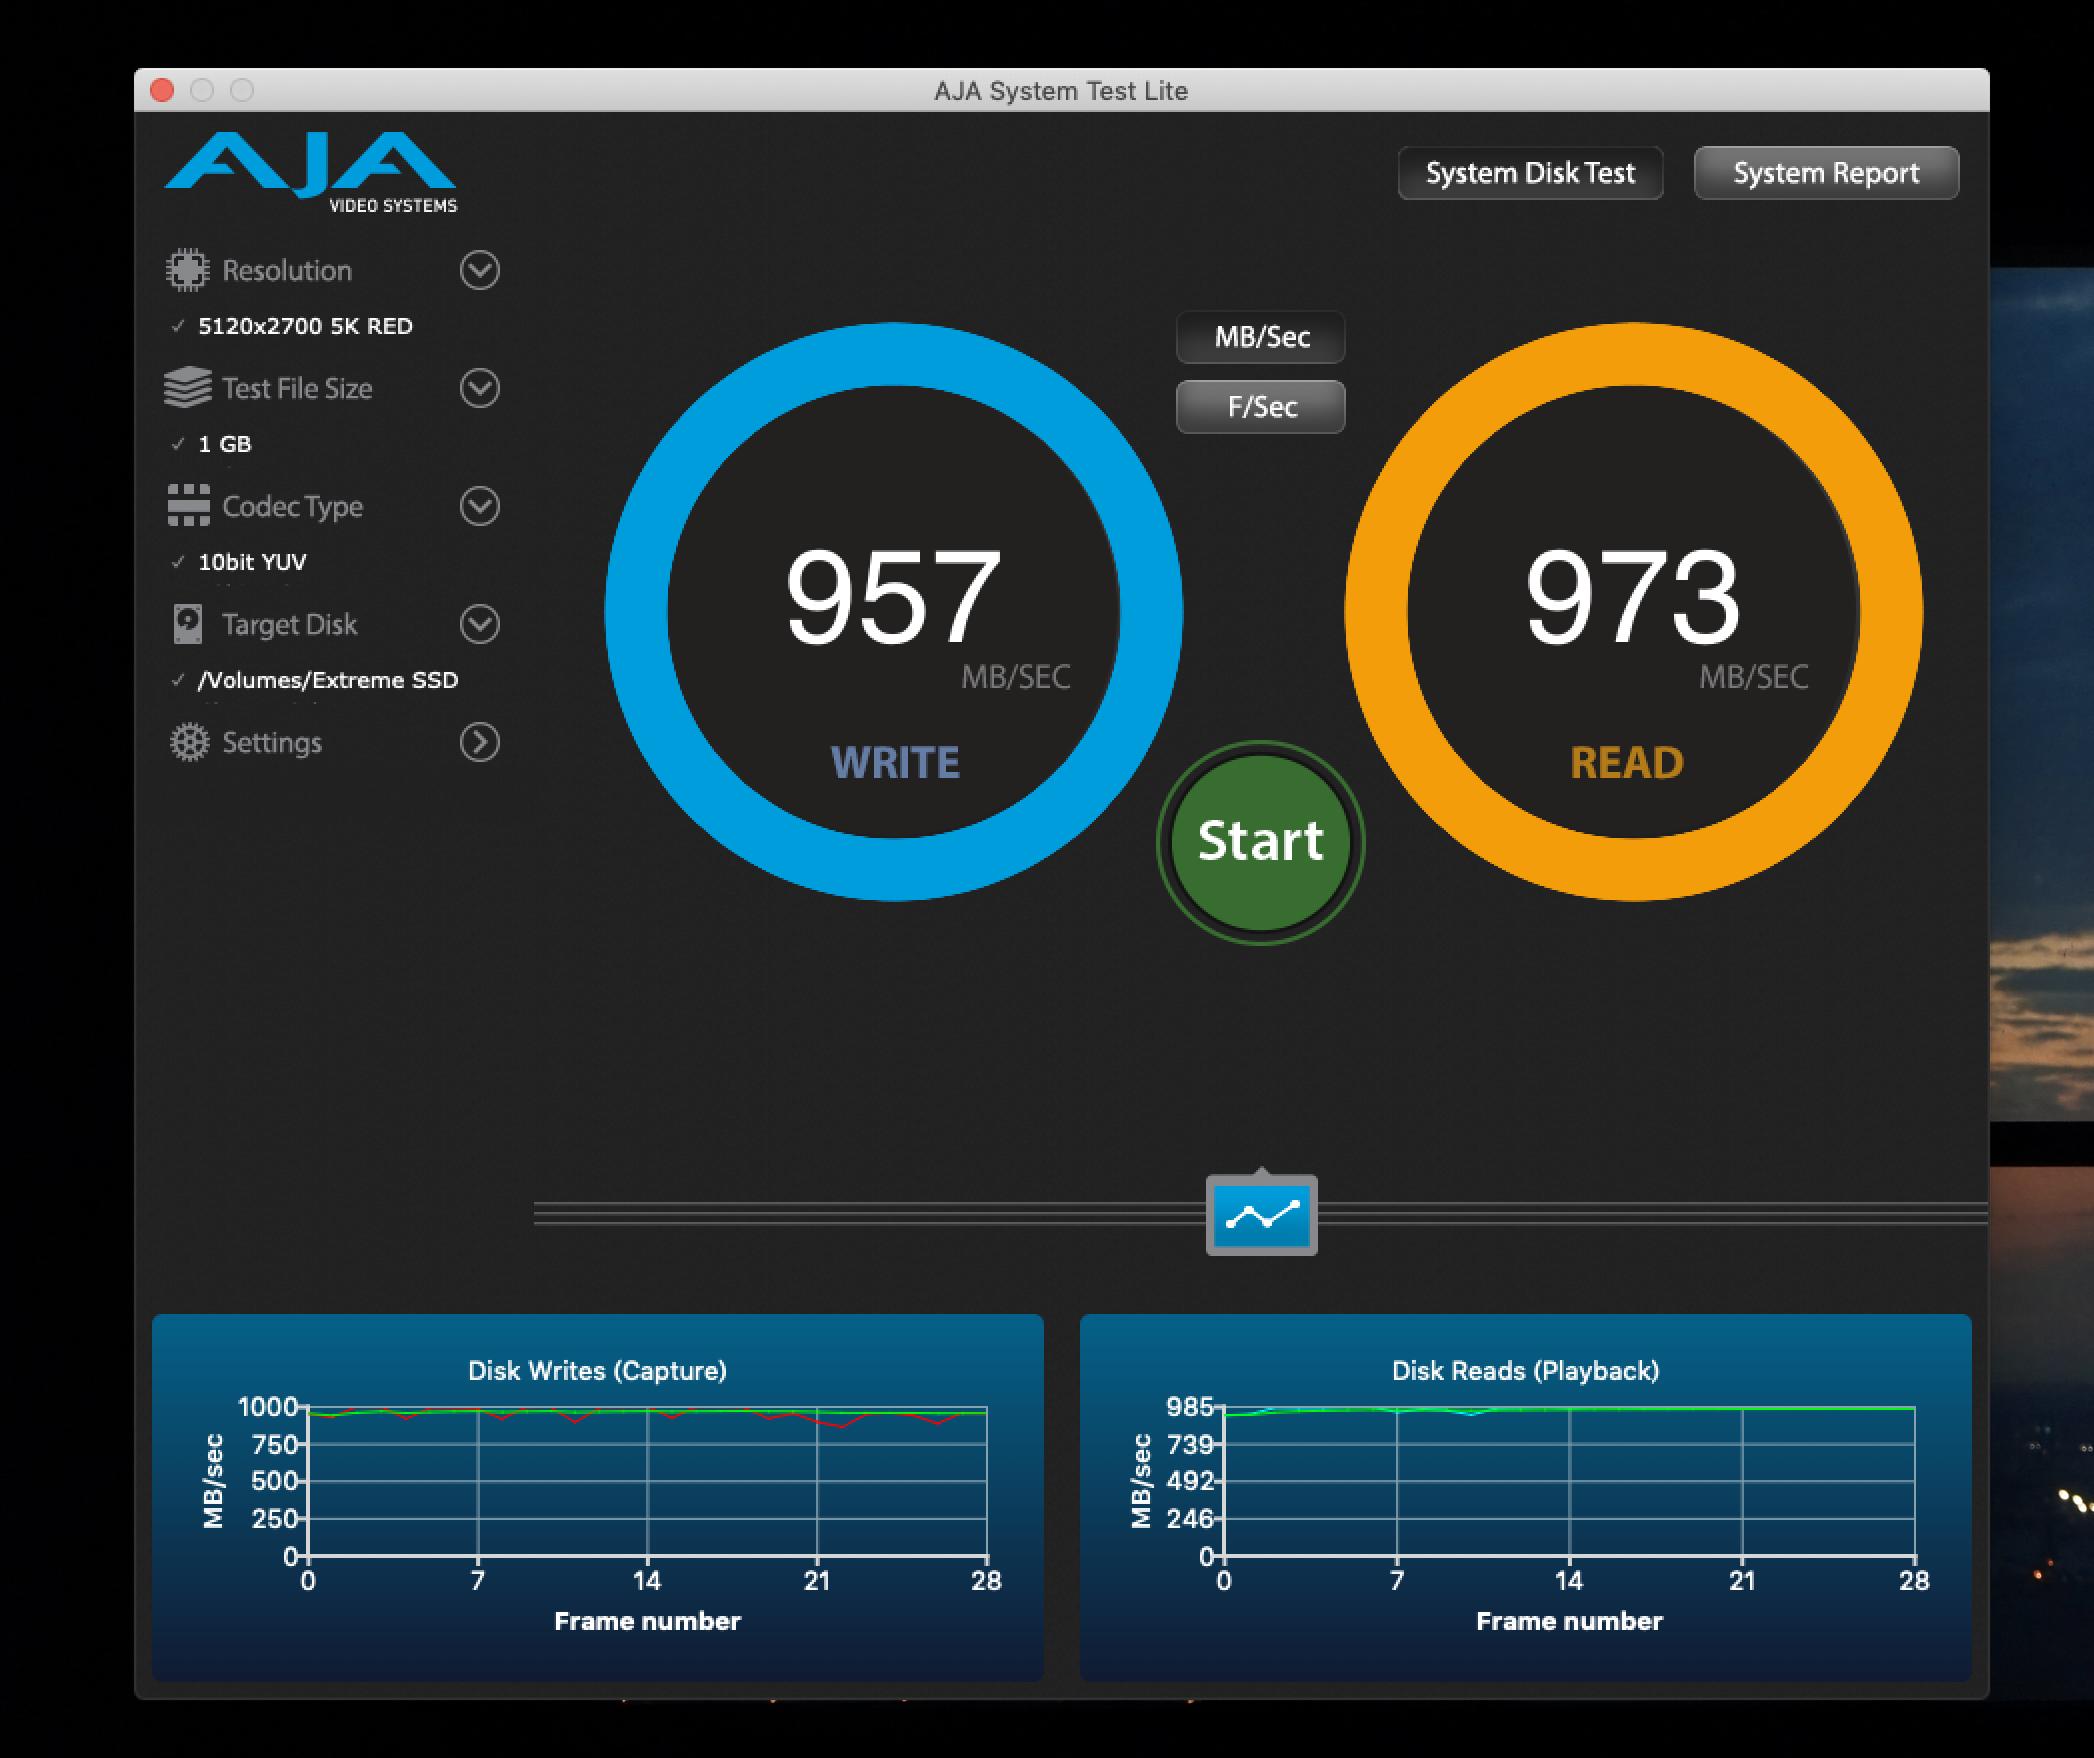
Task: Start the disk speed test
Action: pyautogui.click(x=1261, y=842)
